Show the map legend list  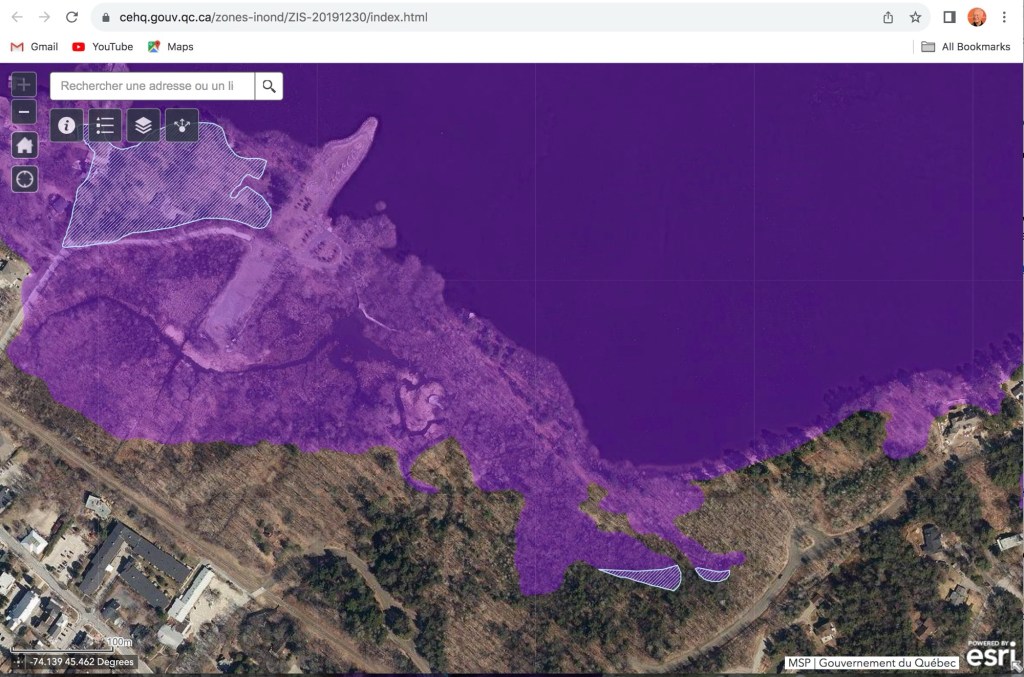[x=105, y=125]
